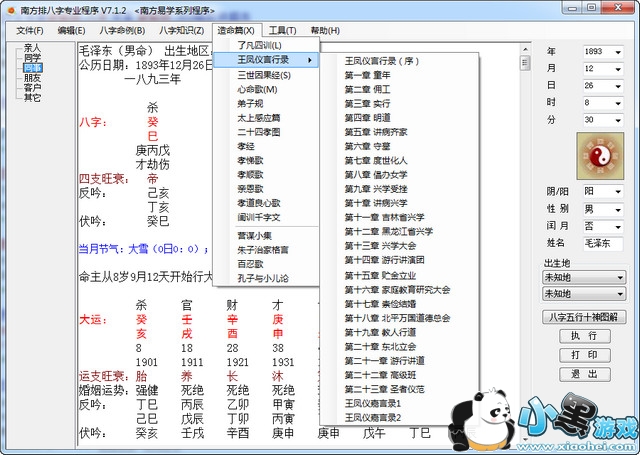
Task: Open 第四章 明道 submenu item
Action: pyautogui.click(x=399, y=118)
